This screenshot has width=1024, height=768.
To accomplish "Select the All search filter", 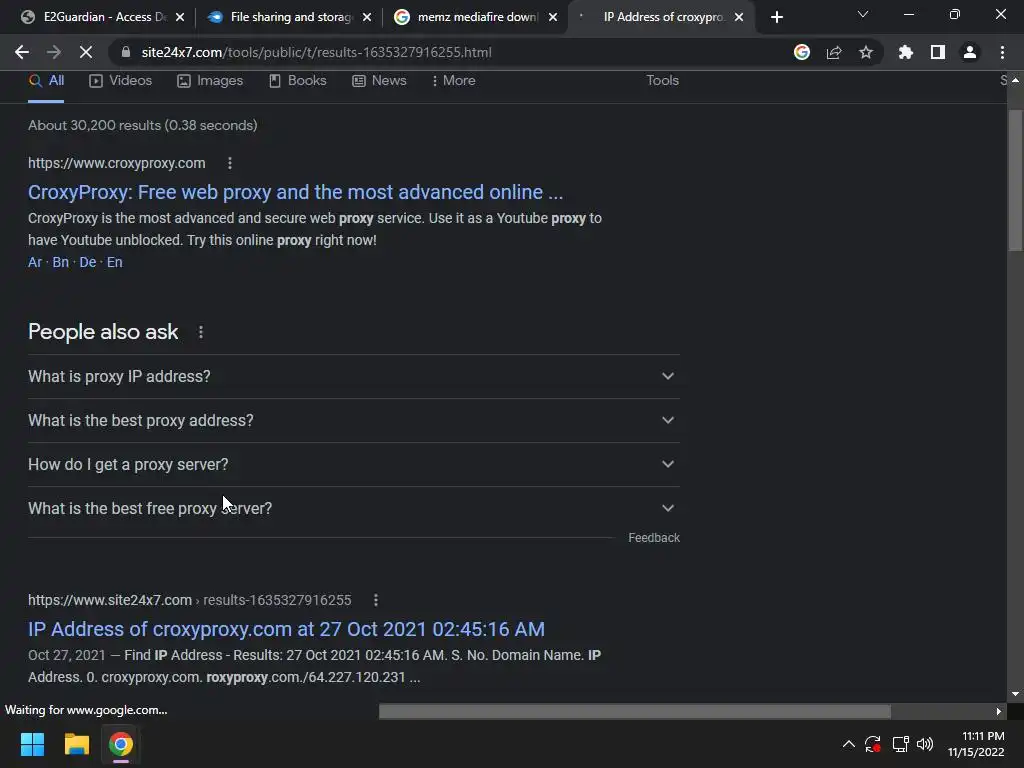I will (x=46, y=80).
